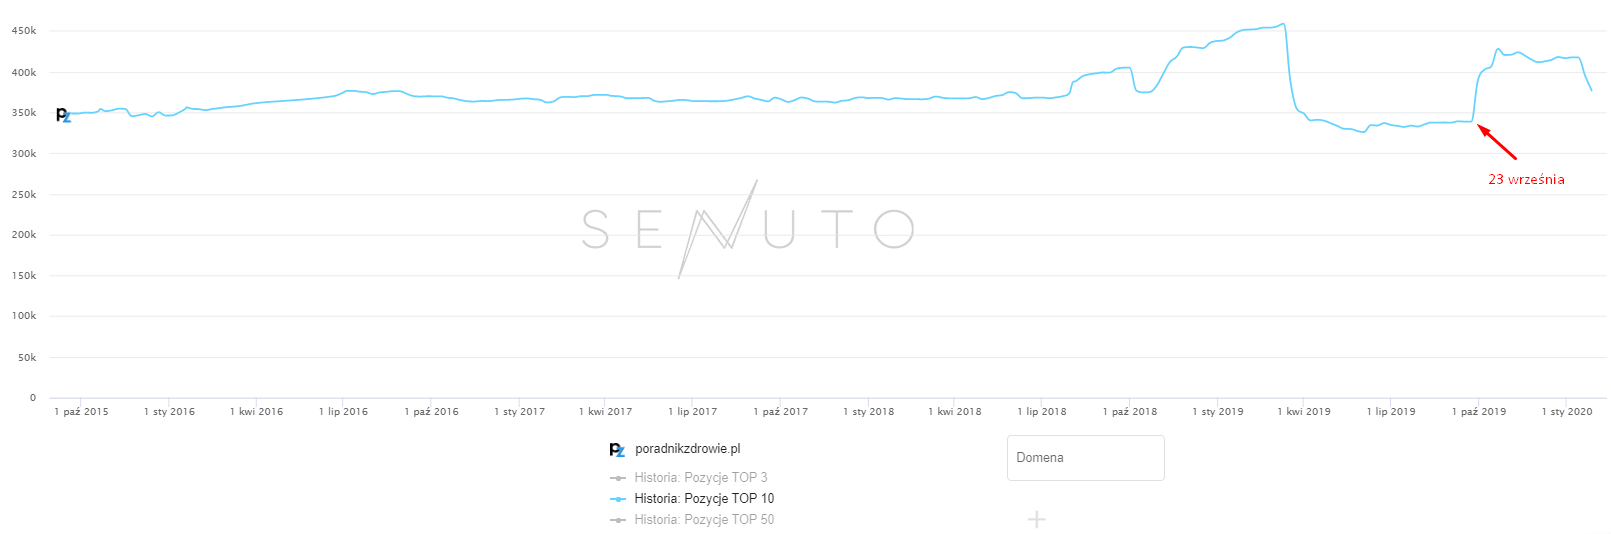The height and width of the screenshot is (534, 1611).
Task: Toggle the Historia: Pozycje TOP 3 series
Action: [700, 478]
